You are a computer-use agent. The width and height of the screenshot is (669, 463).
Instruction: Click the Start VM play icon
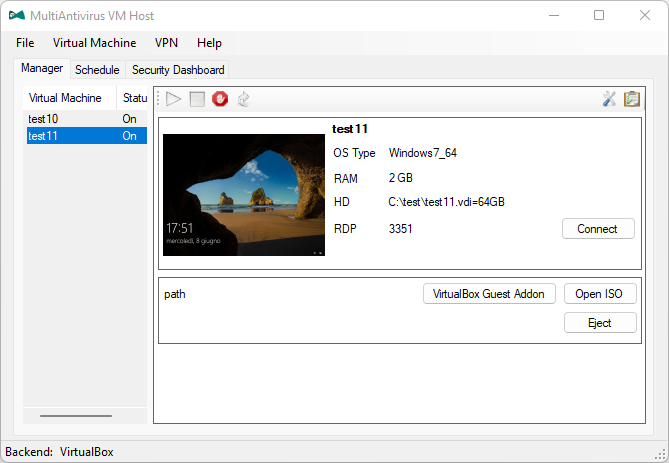[x=173, y=99]
